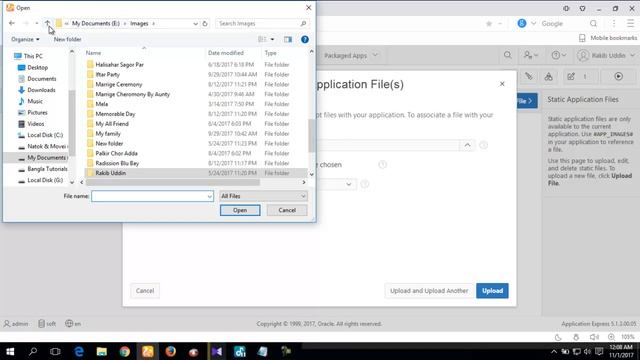640x360 pixels.
Task: Click the Open button
Action: [x=240, y=210]
